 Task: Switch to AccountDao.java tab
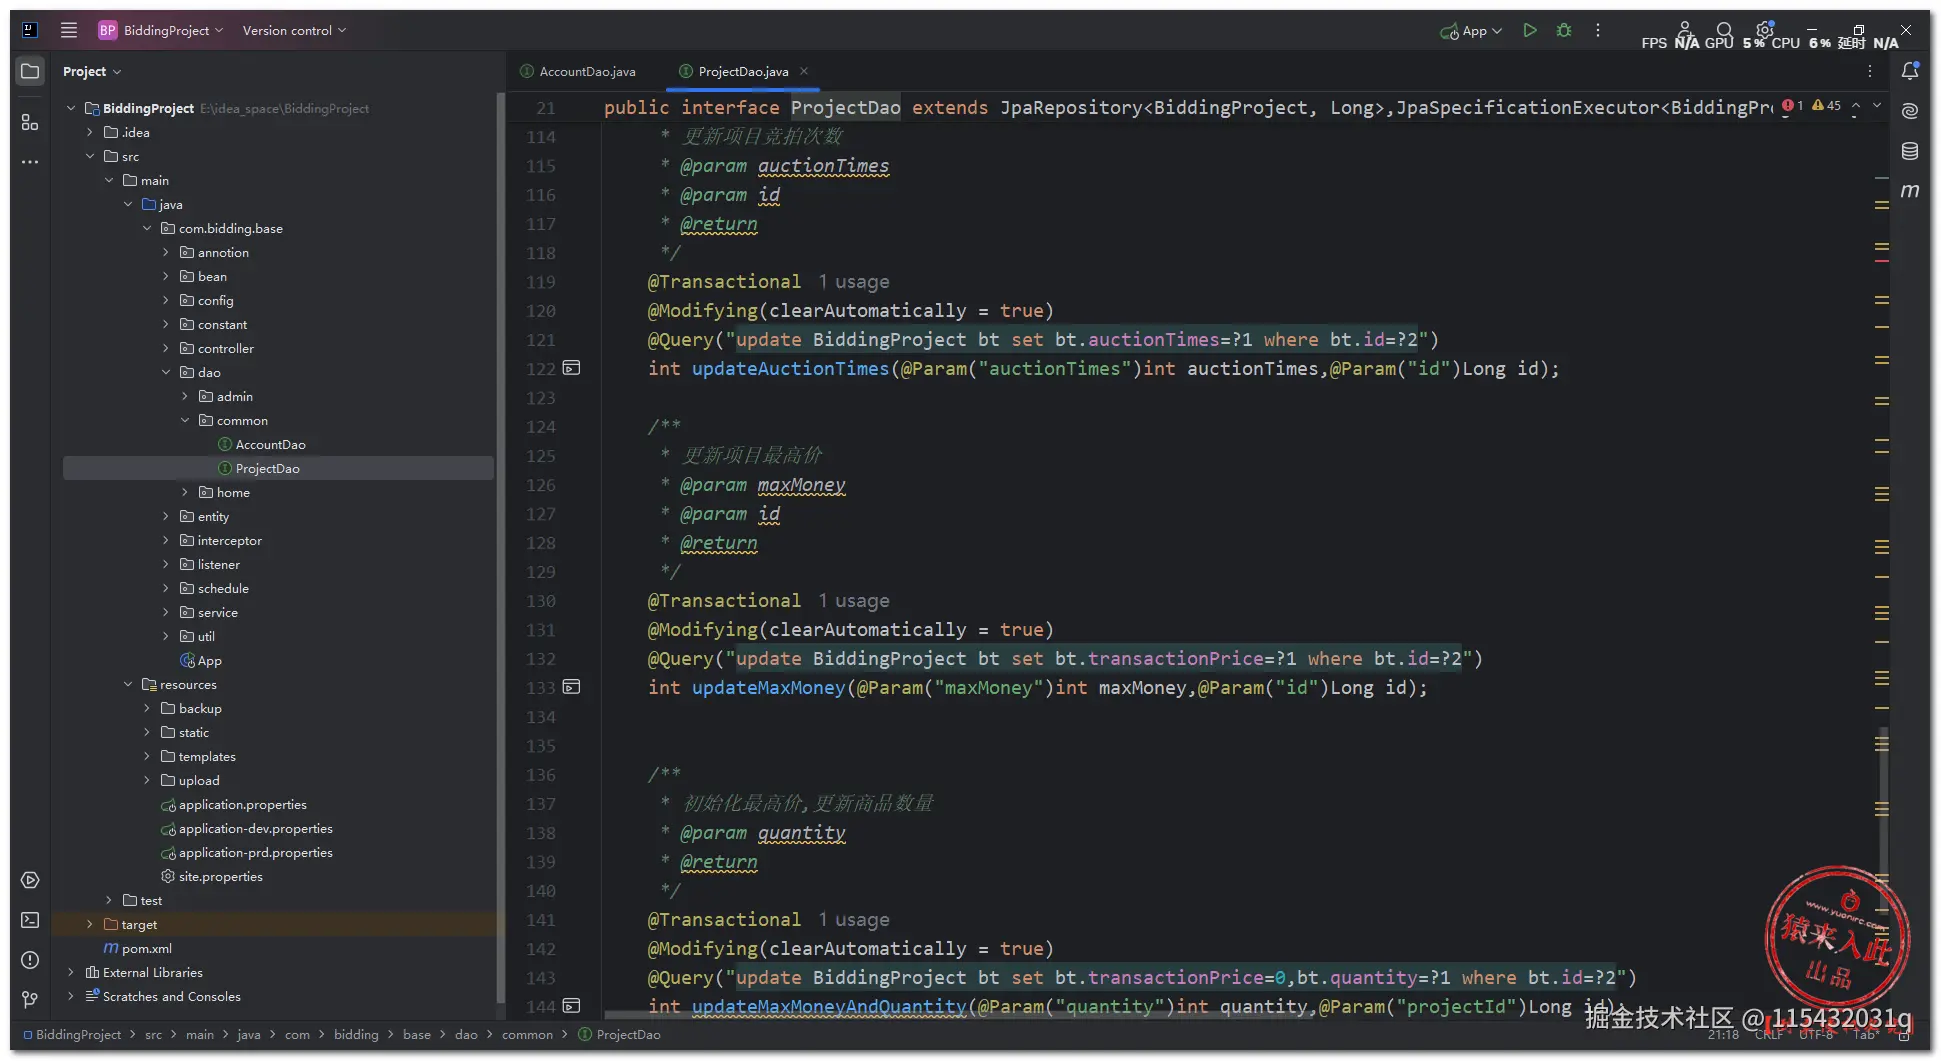(x=578, y=71)
